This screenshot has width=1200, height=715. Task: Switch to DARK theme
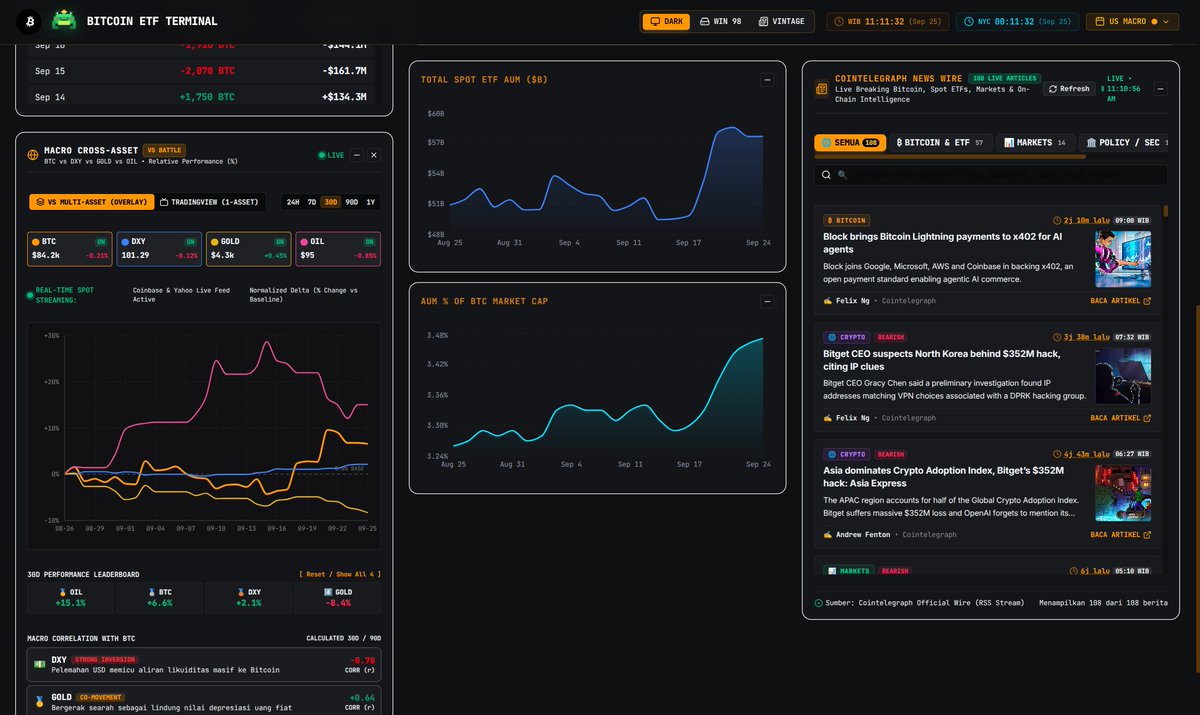(666, 21)
